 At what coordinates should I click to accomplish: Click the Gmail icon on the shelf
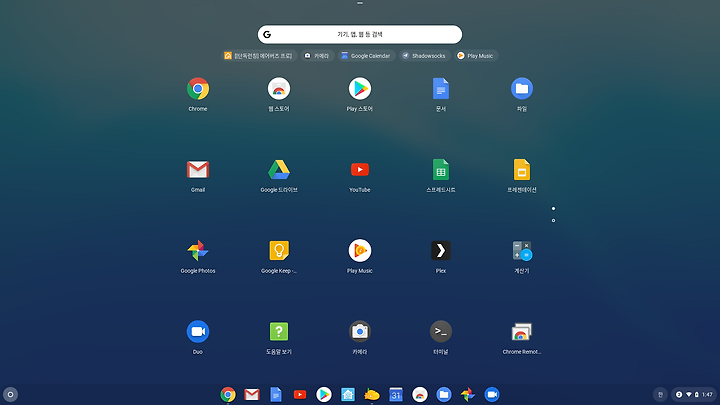tap(252, 394)
